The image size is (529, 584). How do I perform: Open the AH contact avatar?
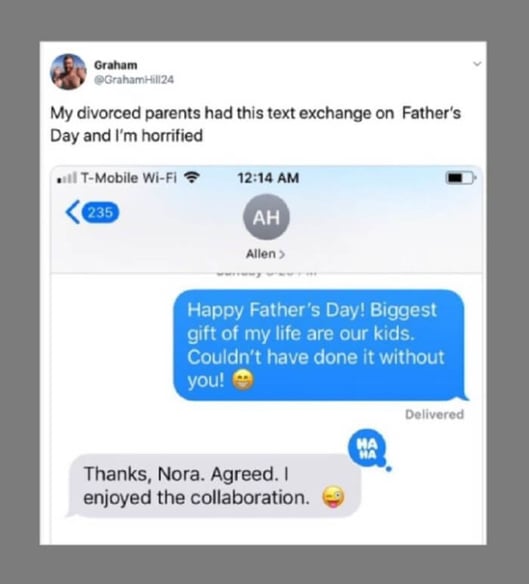click(266, 217)
